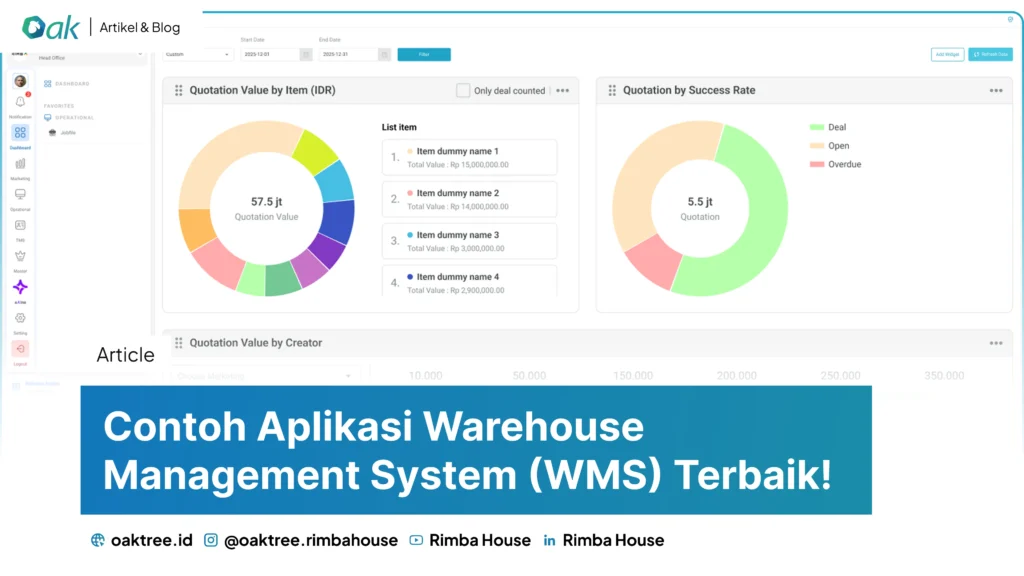Viewport: 1024px width, 576px height.
Task: Click the Oak logo
Action: point(51,27)
